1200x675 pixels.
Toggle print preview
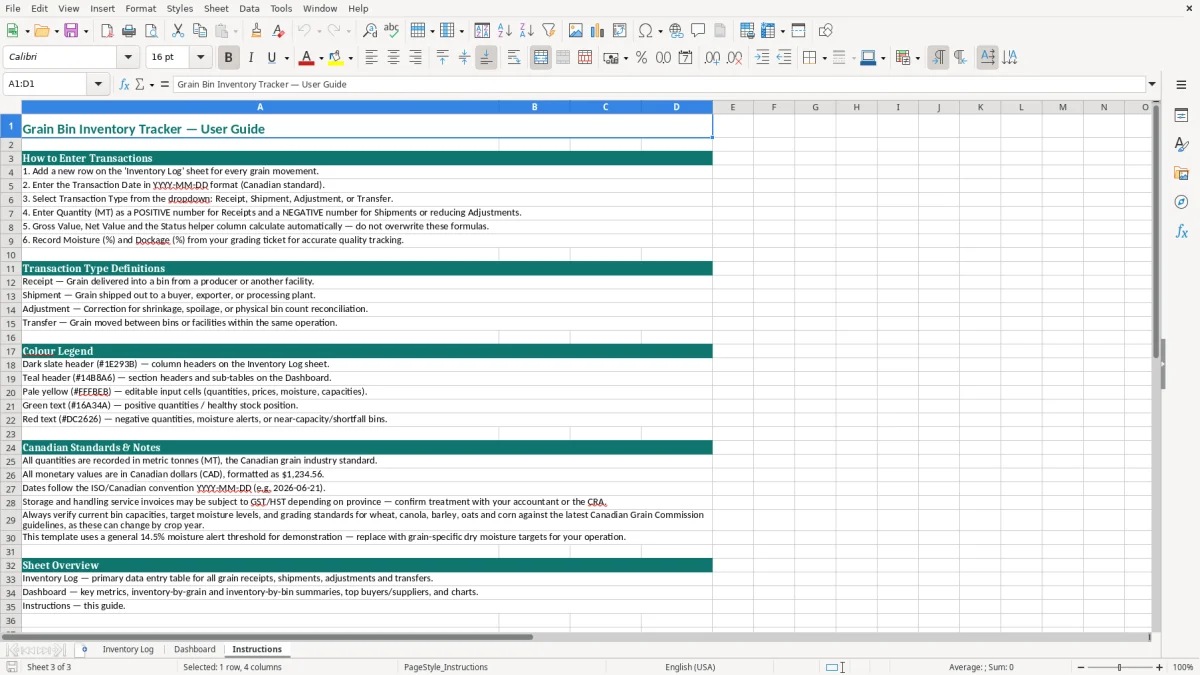pos(151,31)
